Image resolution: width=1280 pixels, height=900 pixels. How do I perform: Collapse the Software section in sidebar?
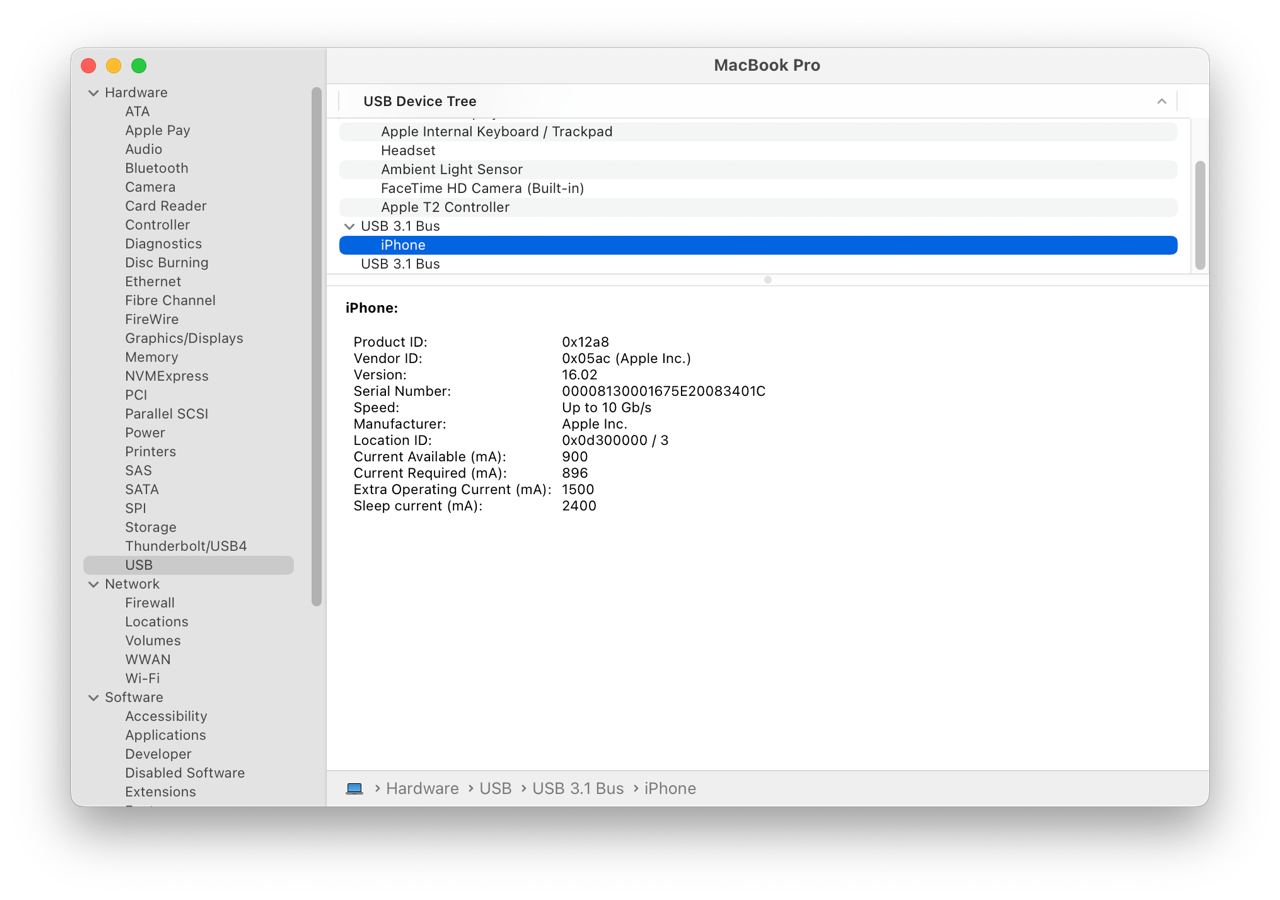pyautogui.click(x=94, y=698)
